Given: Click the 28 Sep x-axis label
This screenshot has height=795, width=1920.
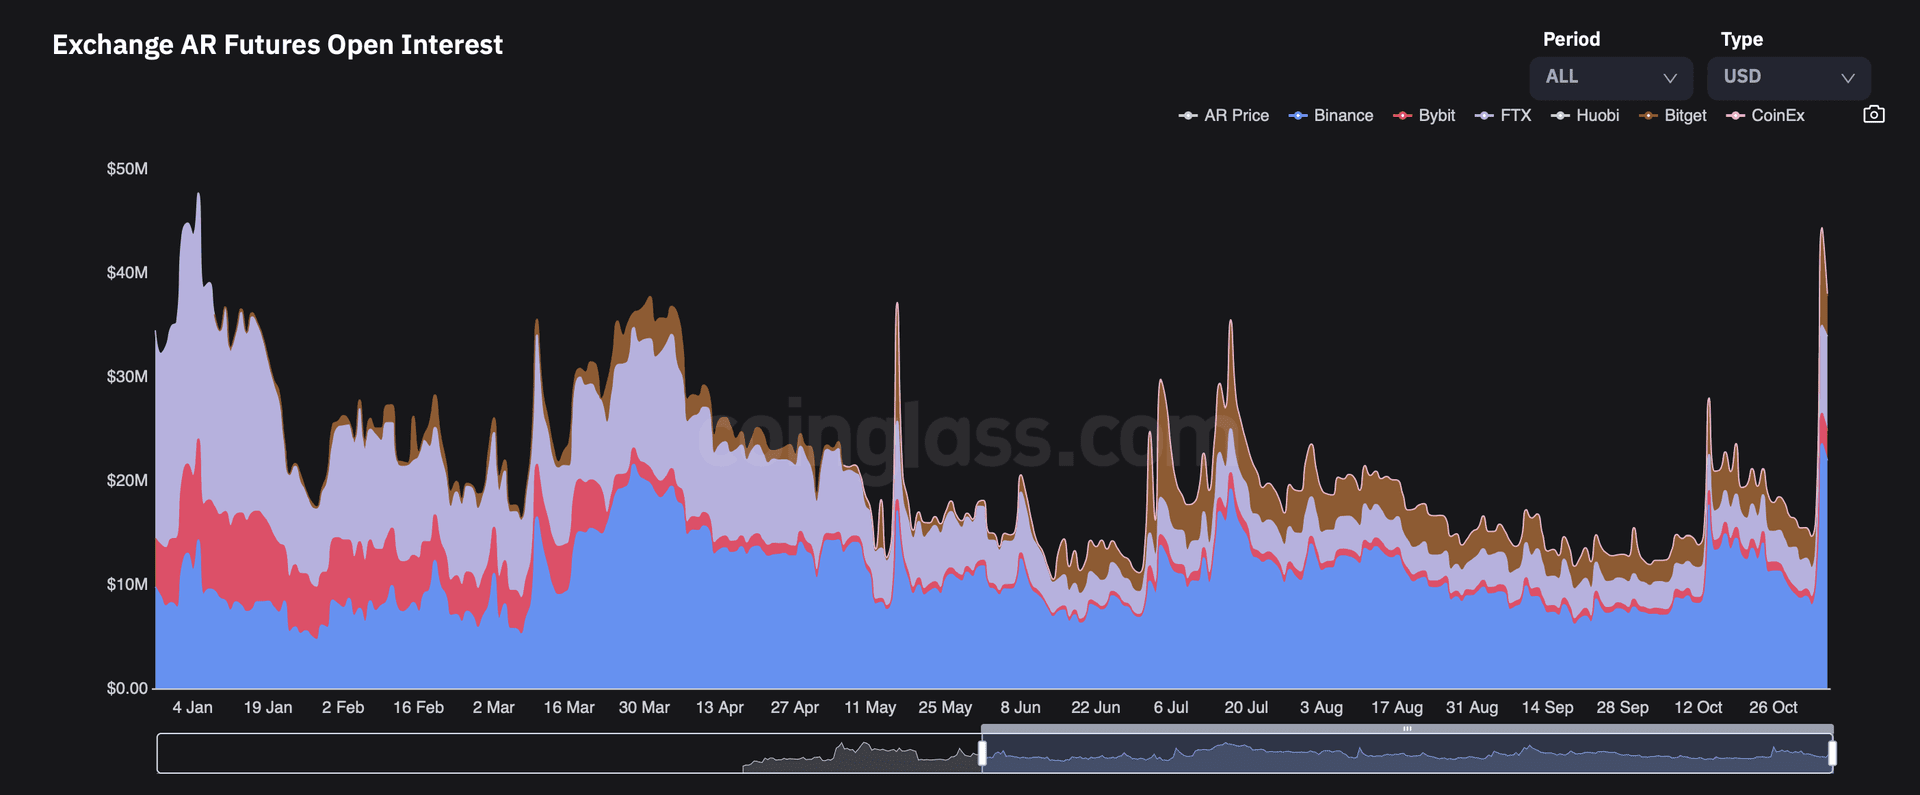Looking at the screenshot, I should click(1623, 707).
